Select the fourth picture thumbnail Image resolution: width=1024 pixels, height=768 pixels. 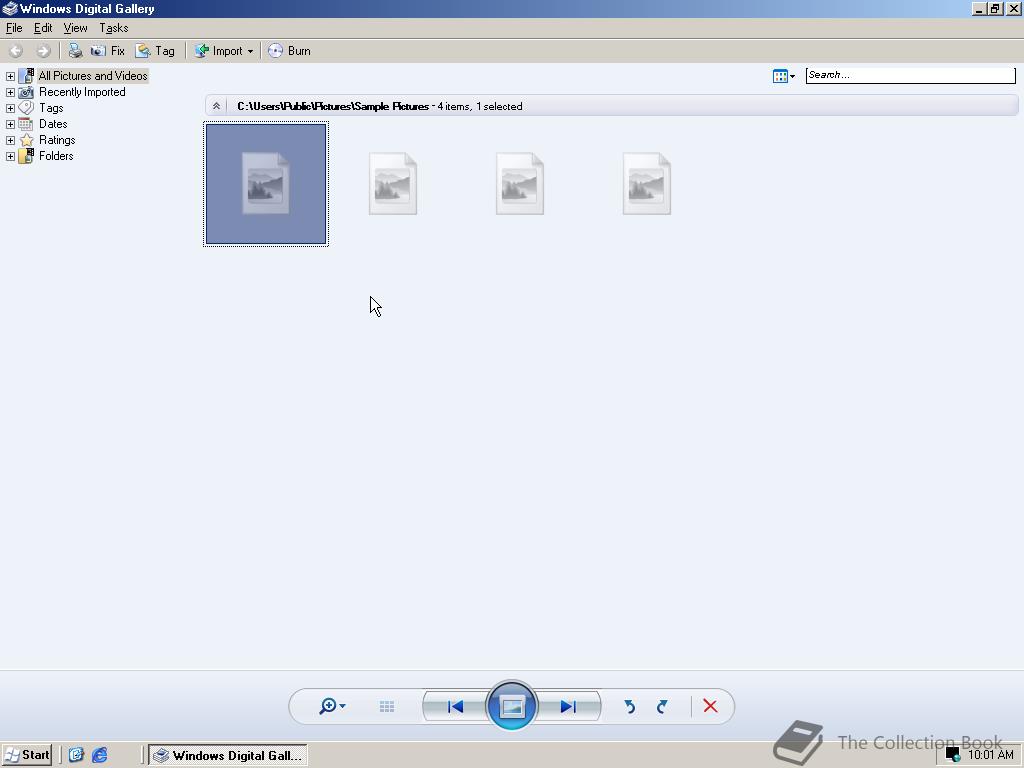tap(647, 184)
